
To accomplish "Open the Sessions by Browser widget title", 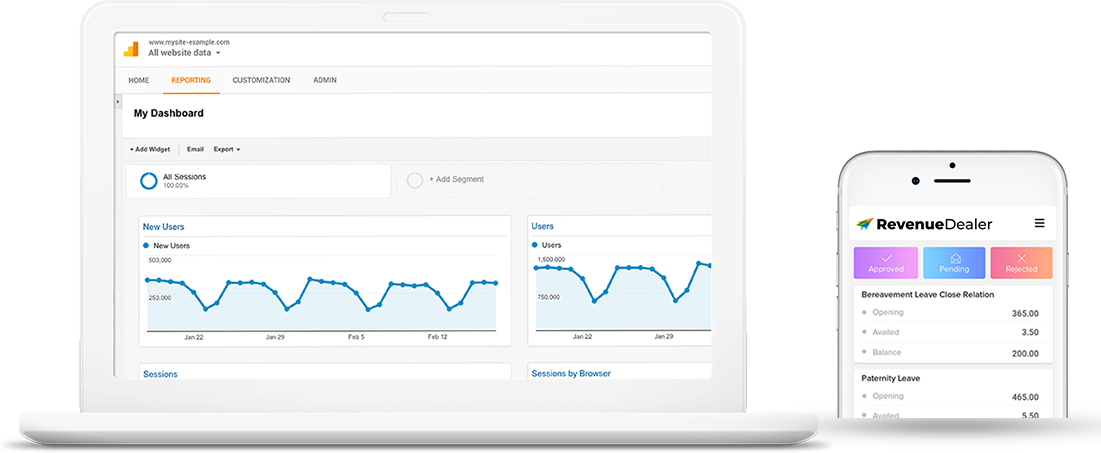I will (x=571, y=373).
